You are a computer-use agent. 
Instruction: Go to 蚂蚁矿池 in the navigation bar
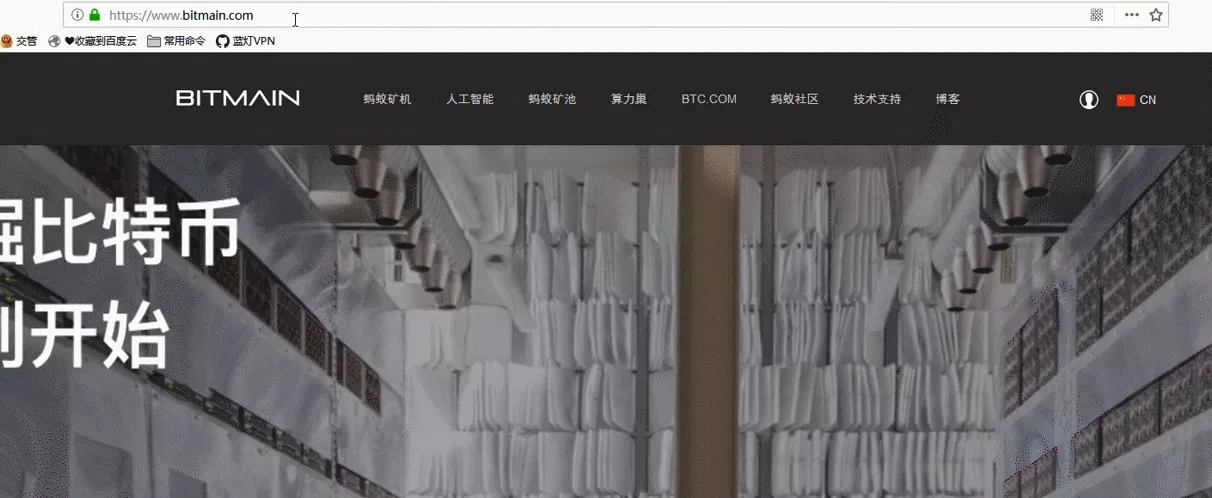click(552, 99)
